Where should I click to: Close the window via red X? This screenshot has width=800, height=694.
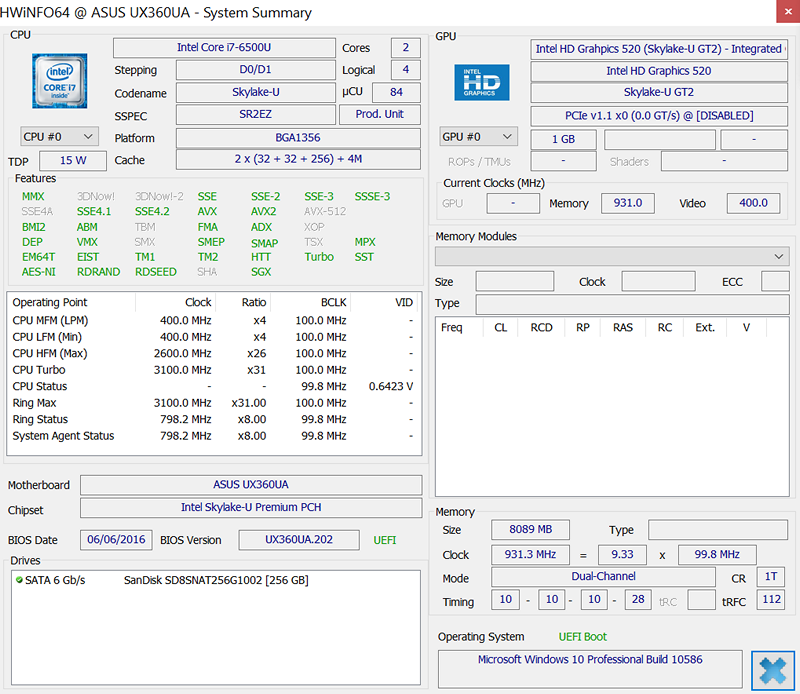point(788,11)
